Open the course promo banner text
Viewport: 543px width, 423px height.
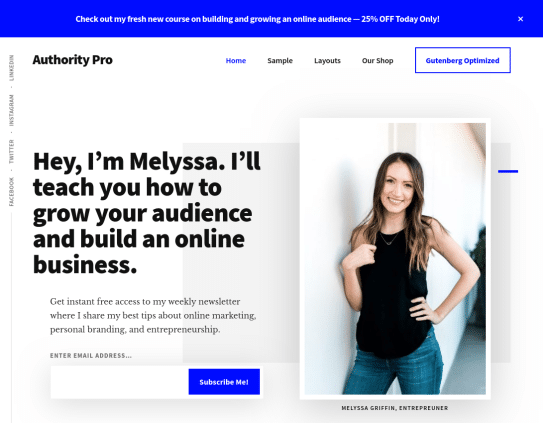[x=257, y=19]
